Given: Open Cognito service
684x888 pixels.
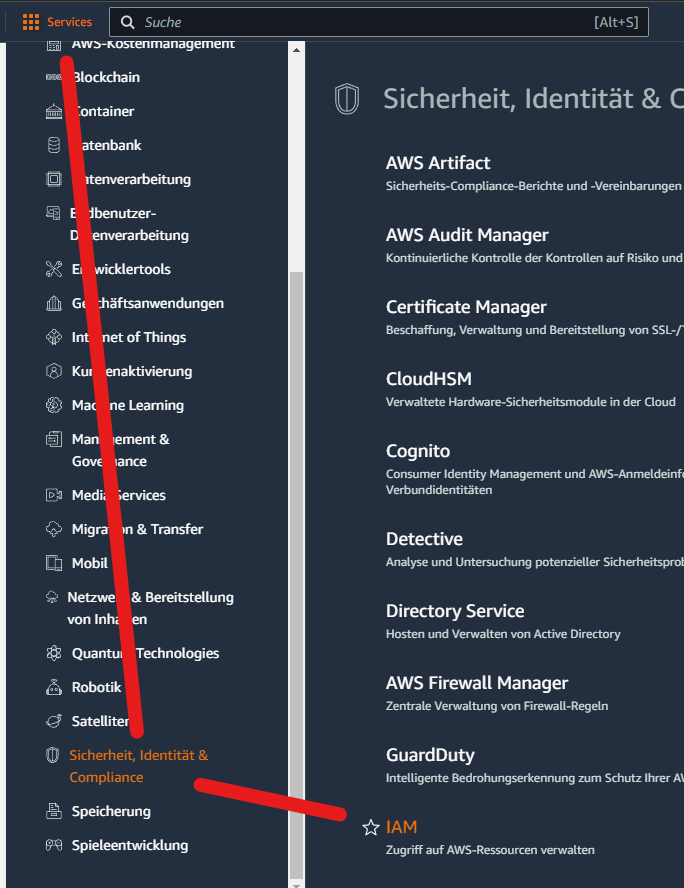Looking at the screenshot, I should coord(418,451).
